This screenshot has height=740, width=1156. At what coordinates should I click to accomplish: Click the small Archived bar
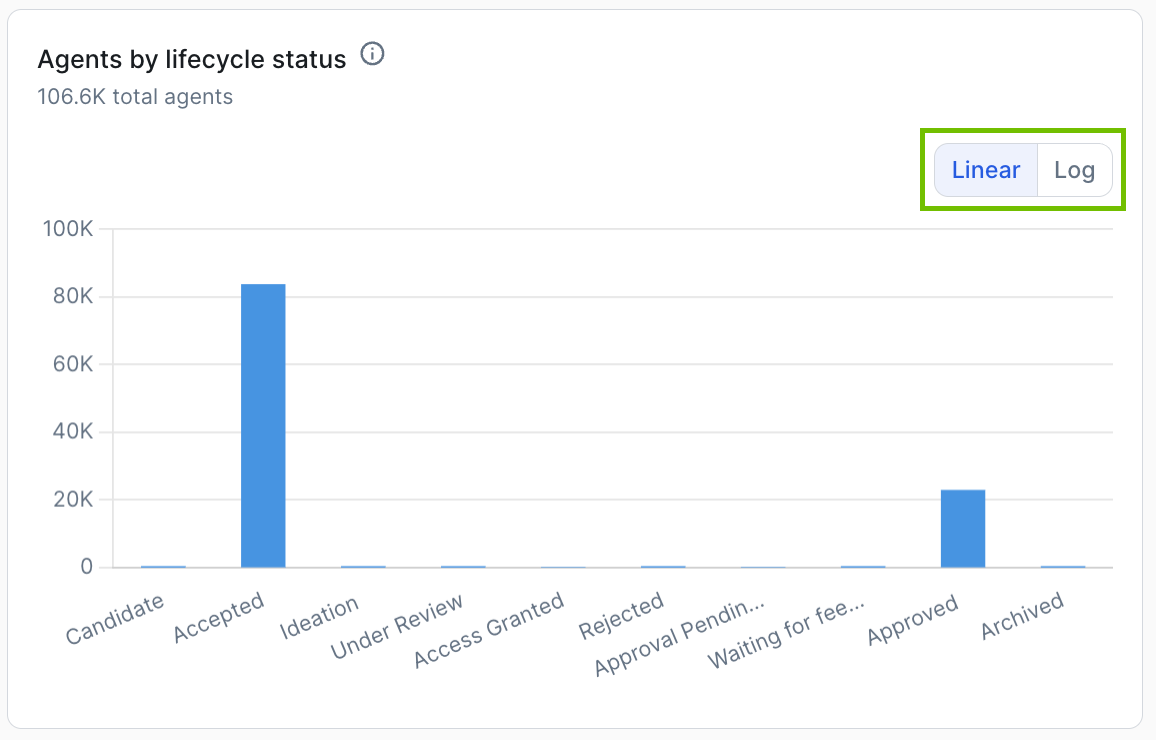(1063, 567)
